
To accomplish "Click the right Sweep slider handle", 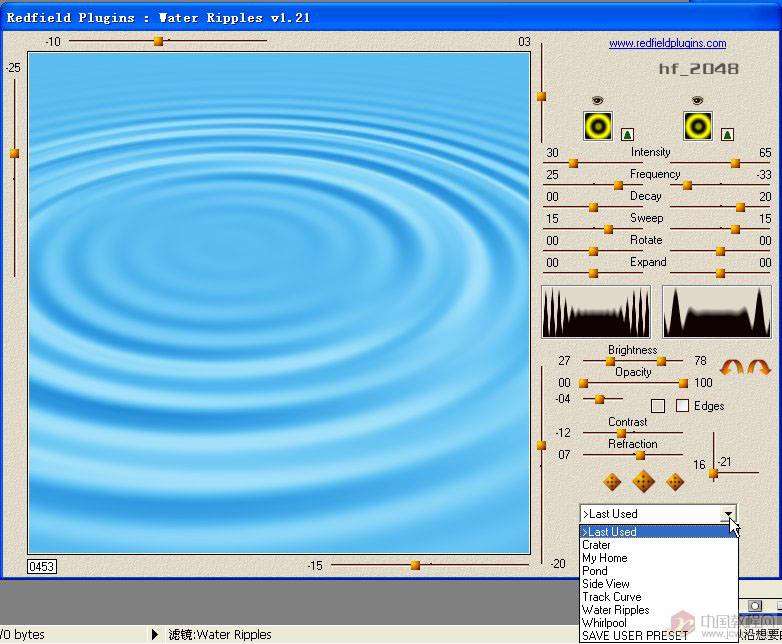I will [735, 229].
